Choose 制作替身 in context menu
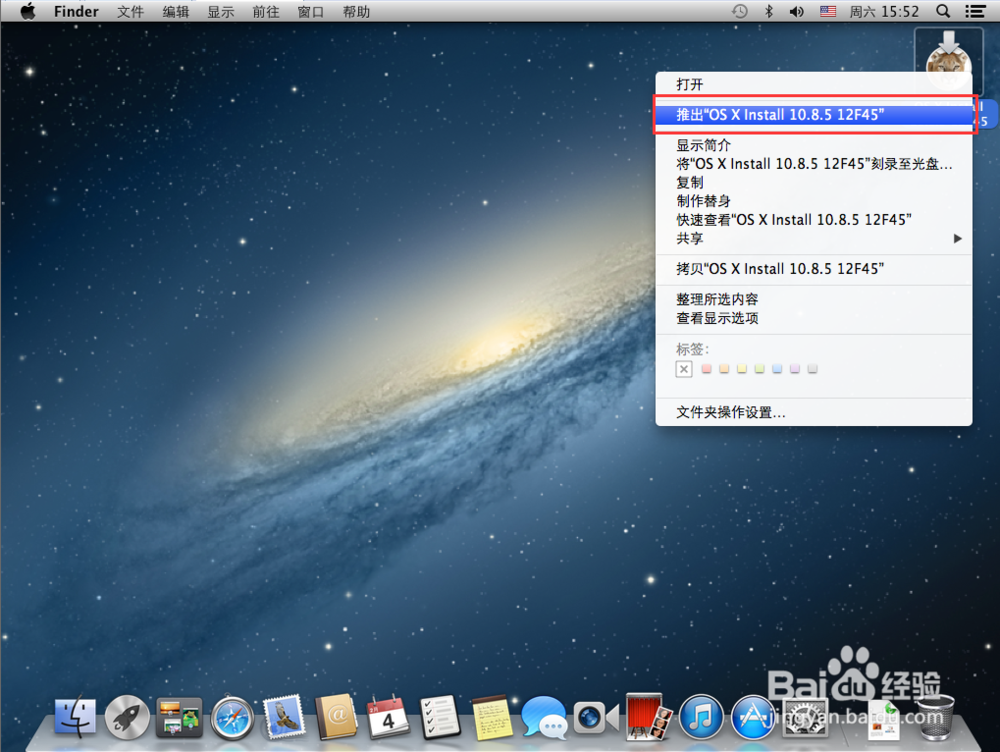The height and width of the screenshot is (752, 1000). tap(814, 201)
